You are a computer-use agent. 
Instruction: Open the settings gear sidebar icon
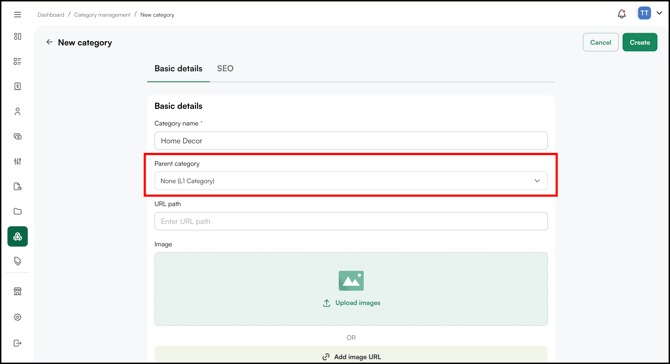[18, 317]
